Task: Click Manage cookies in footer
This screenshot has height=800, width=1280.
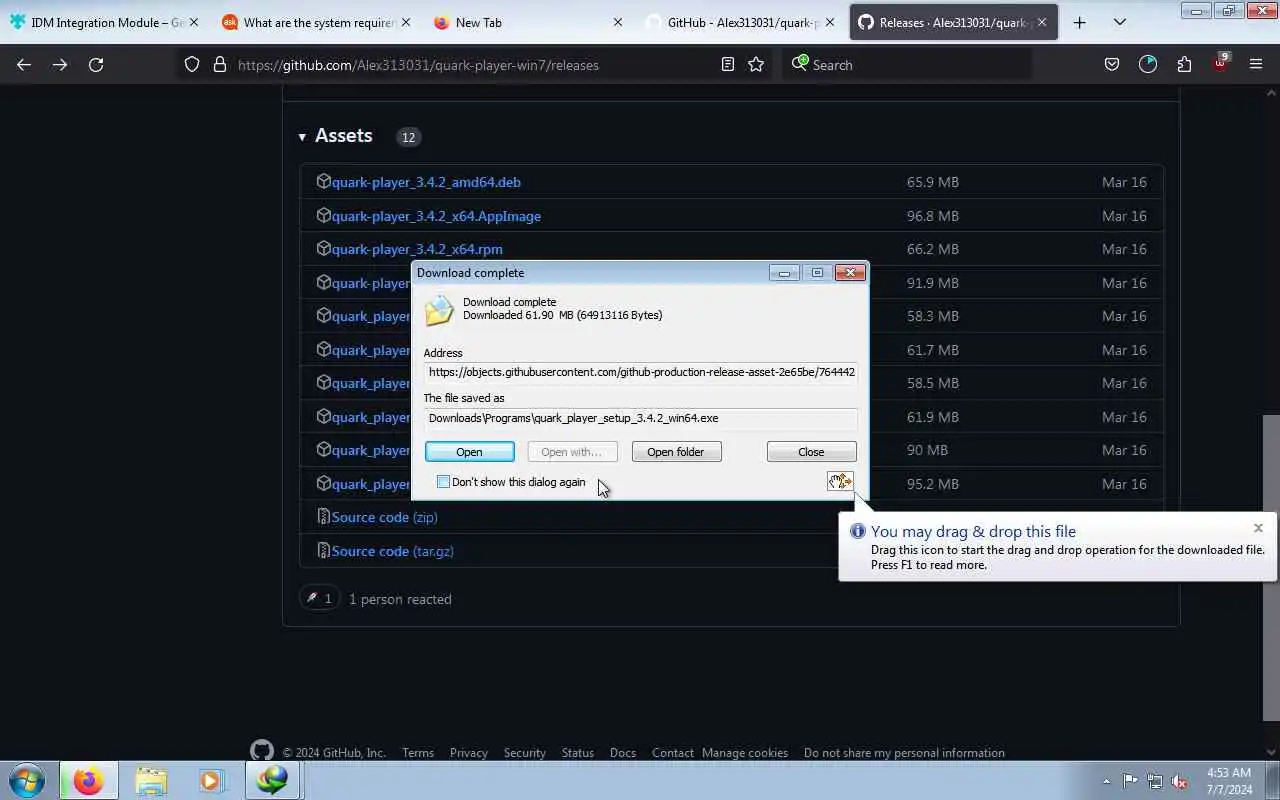Action: point(745,753)
